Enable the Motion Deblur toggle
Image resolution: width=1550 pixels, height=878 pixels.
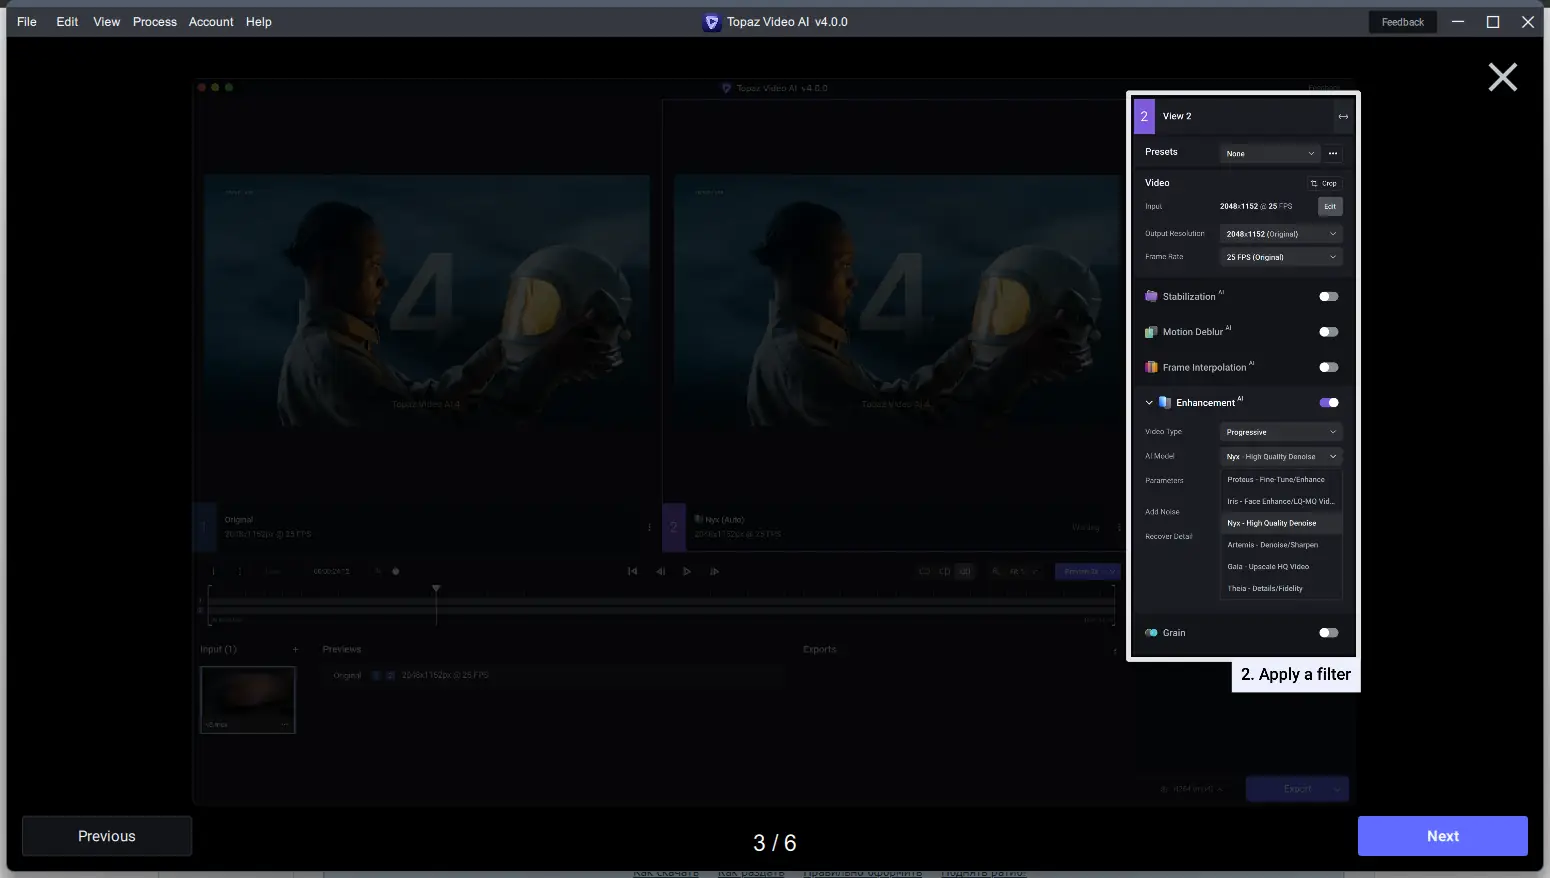pos(1328,332)
